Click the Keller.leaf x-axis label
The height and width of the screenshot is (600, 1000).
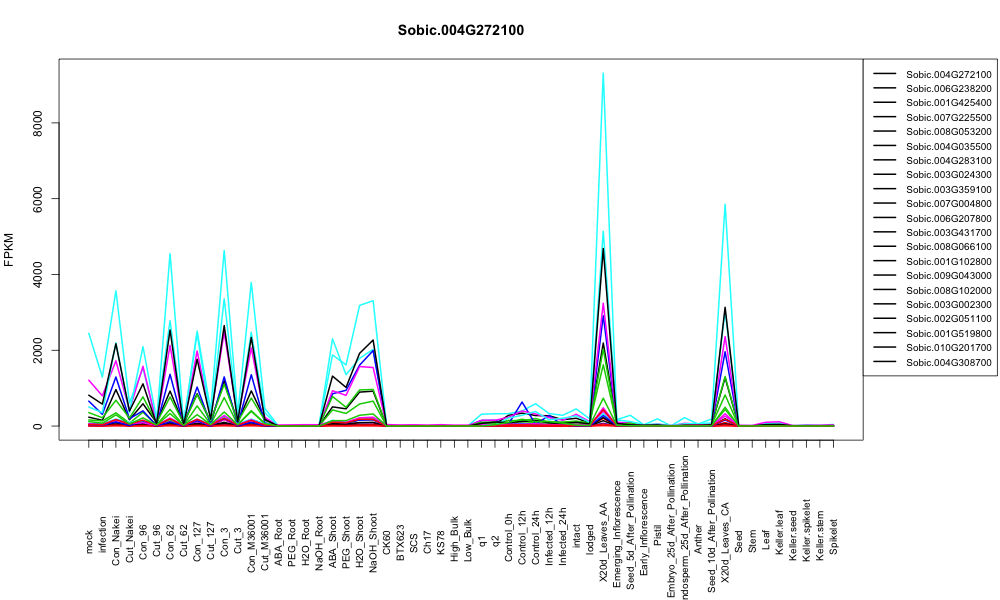pyautogui.click(x=779, y=532)
